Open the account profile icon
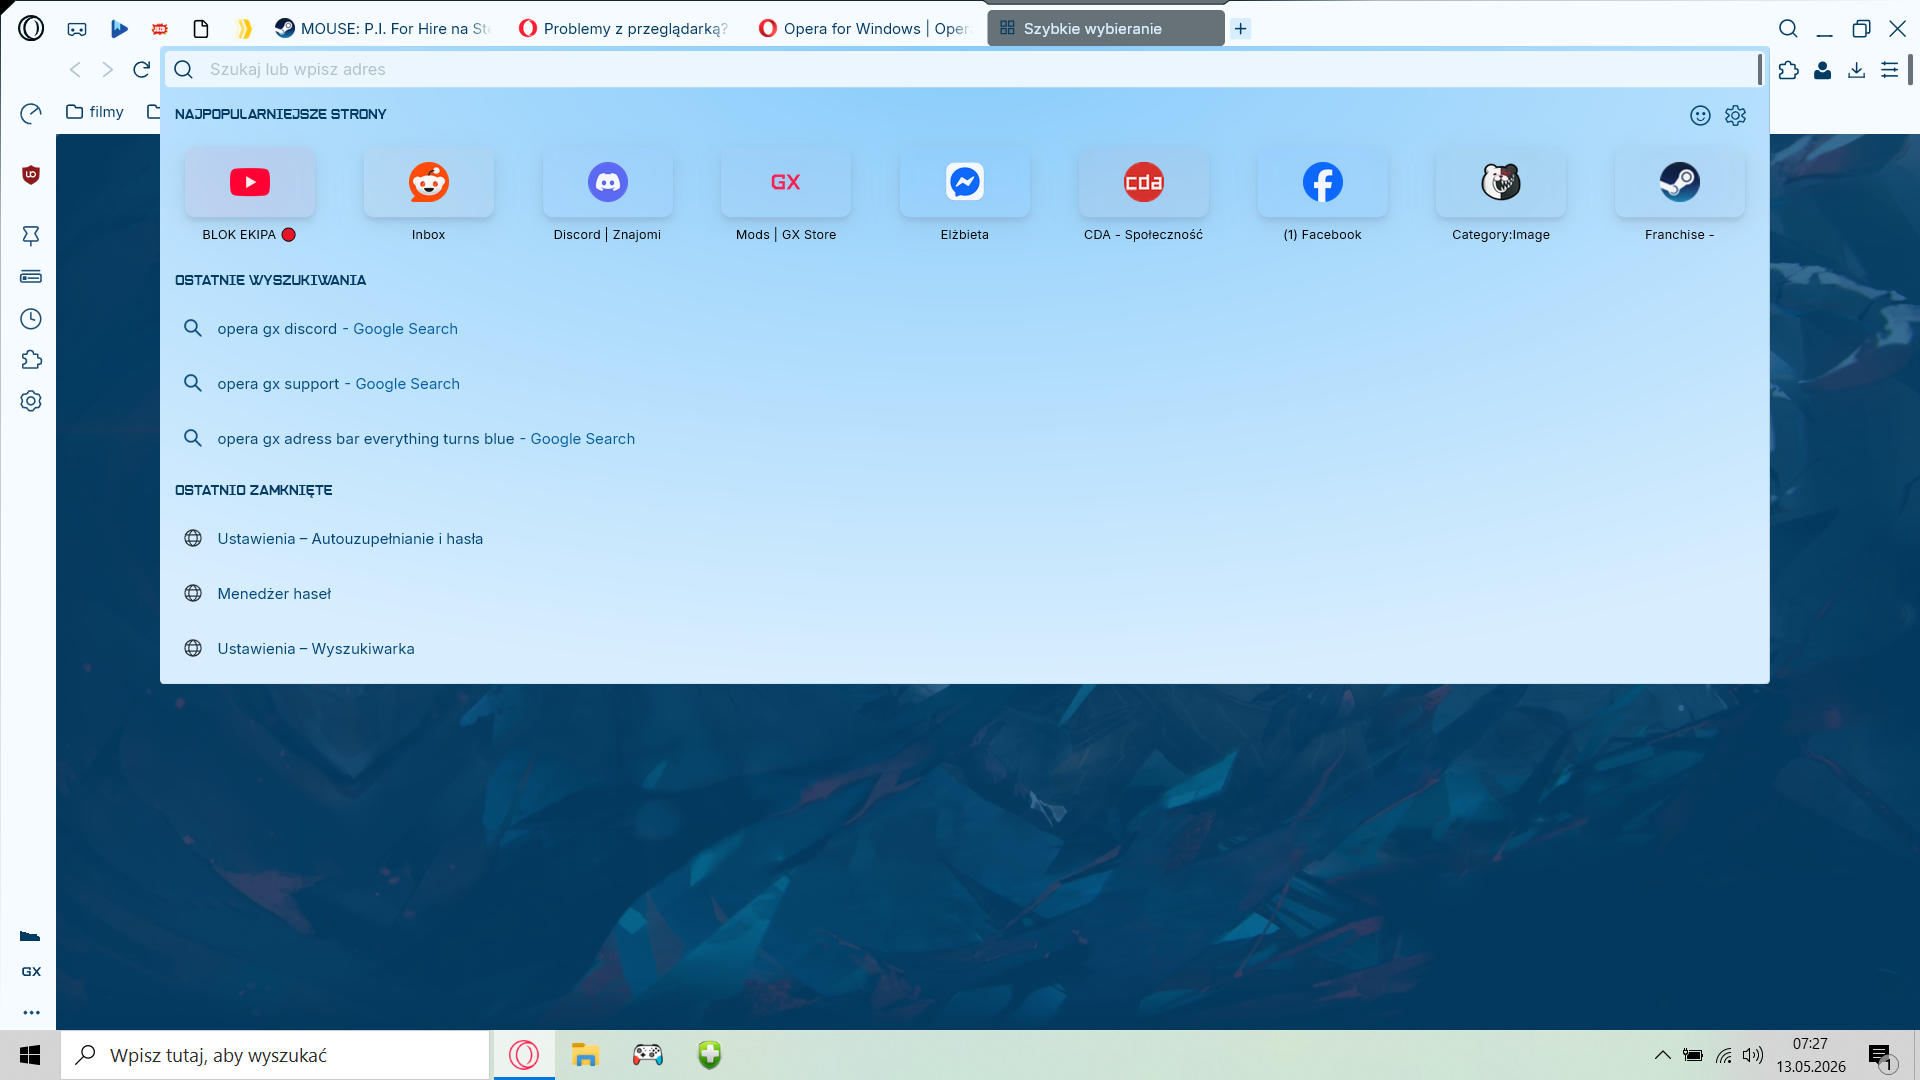1920x1080 pixels. coord(1823,70)
